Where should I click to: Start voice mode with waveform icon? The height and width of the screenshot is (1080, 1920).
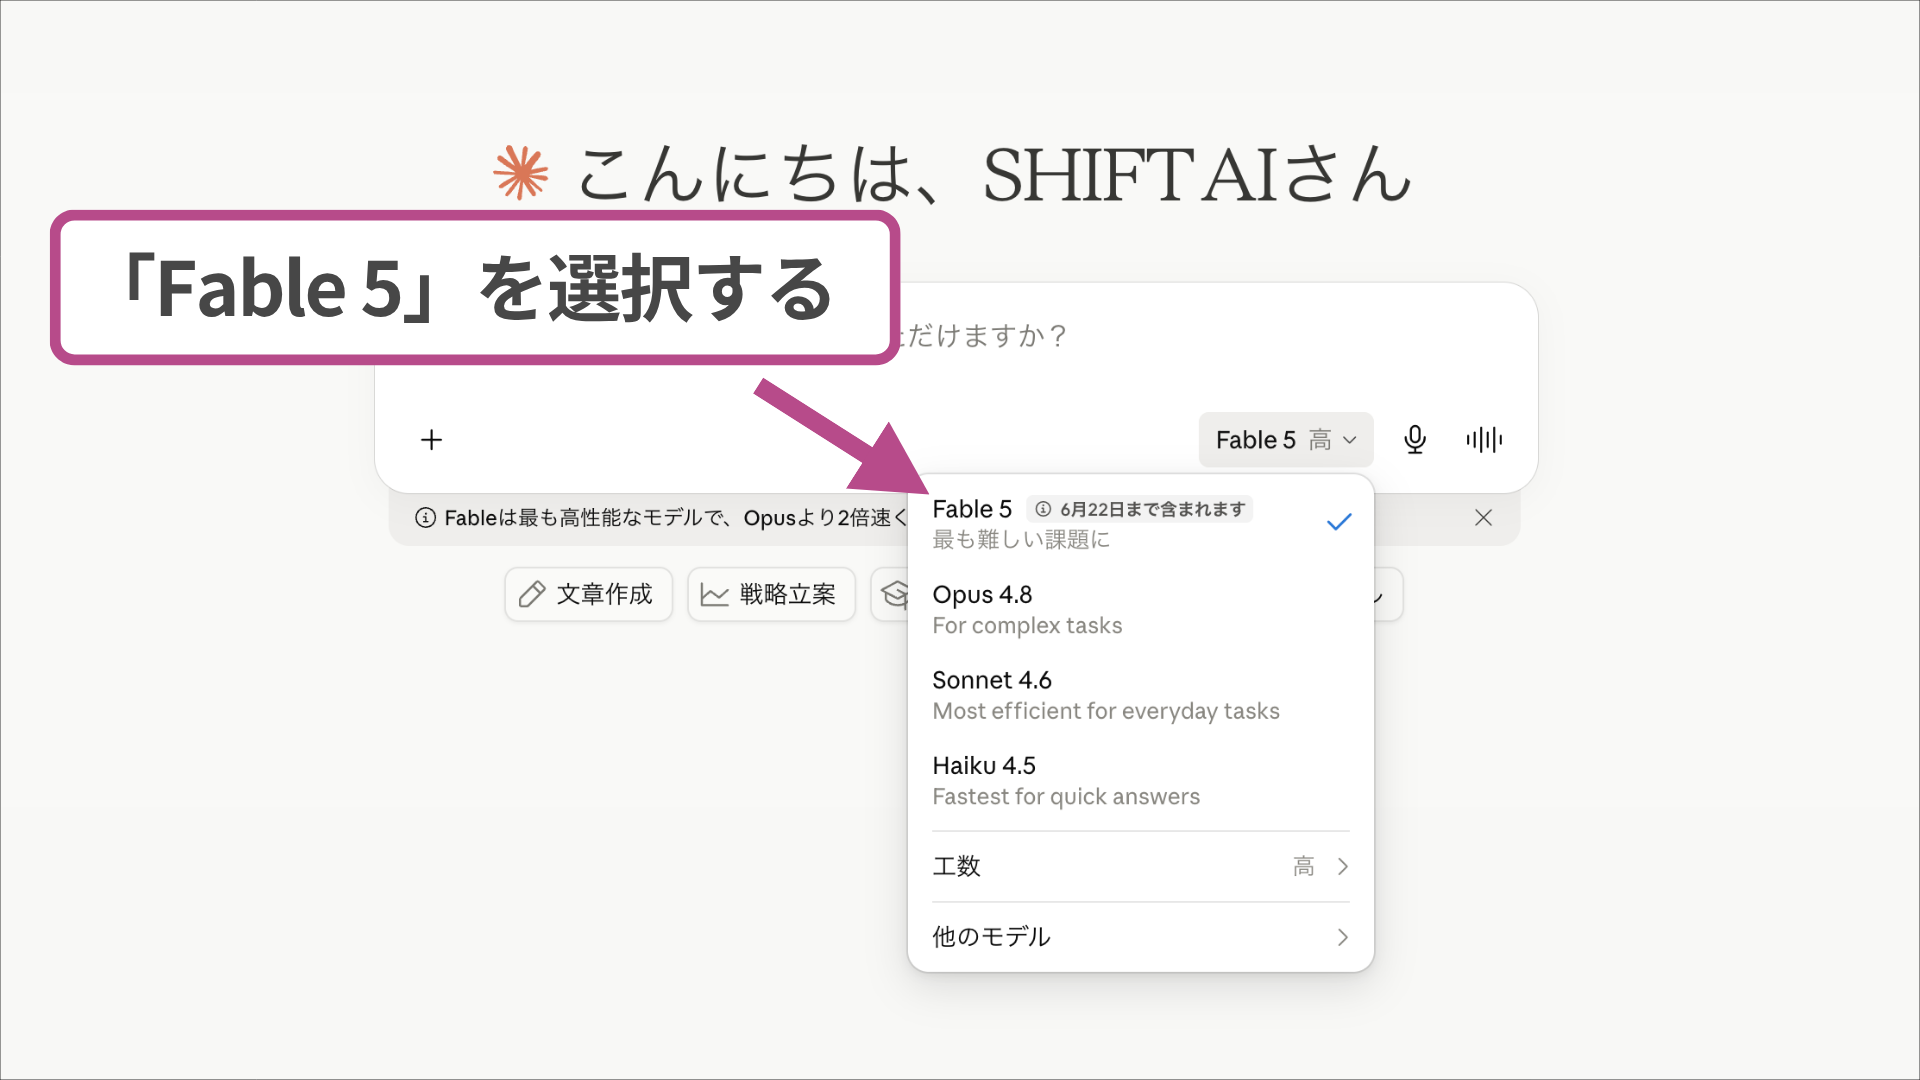coord(1484,440)
